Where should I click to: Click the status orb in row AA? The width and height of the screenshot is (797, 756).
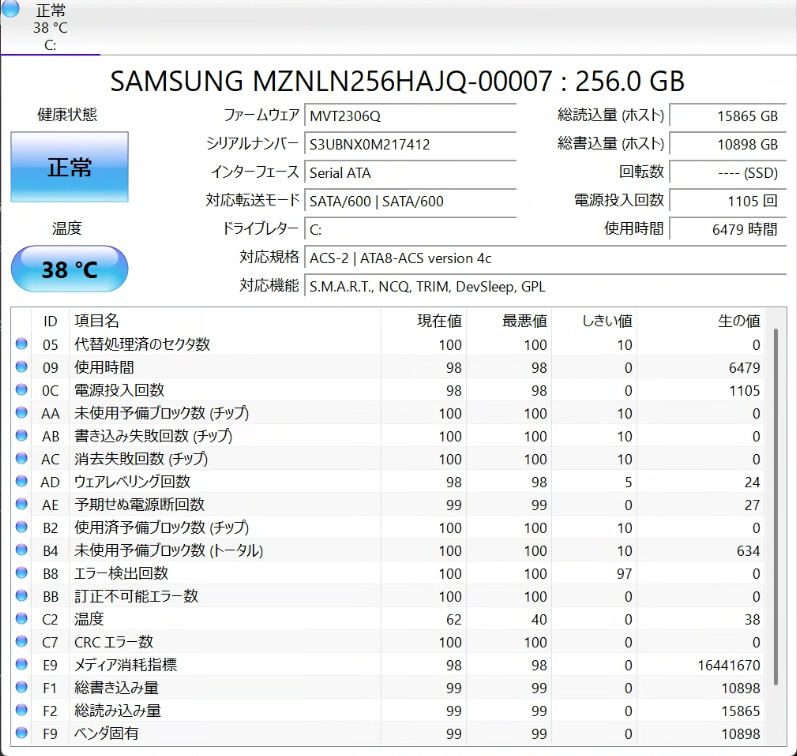[21, 412]
